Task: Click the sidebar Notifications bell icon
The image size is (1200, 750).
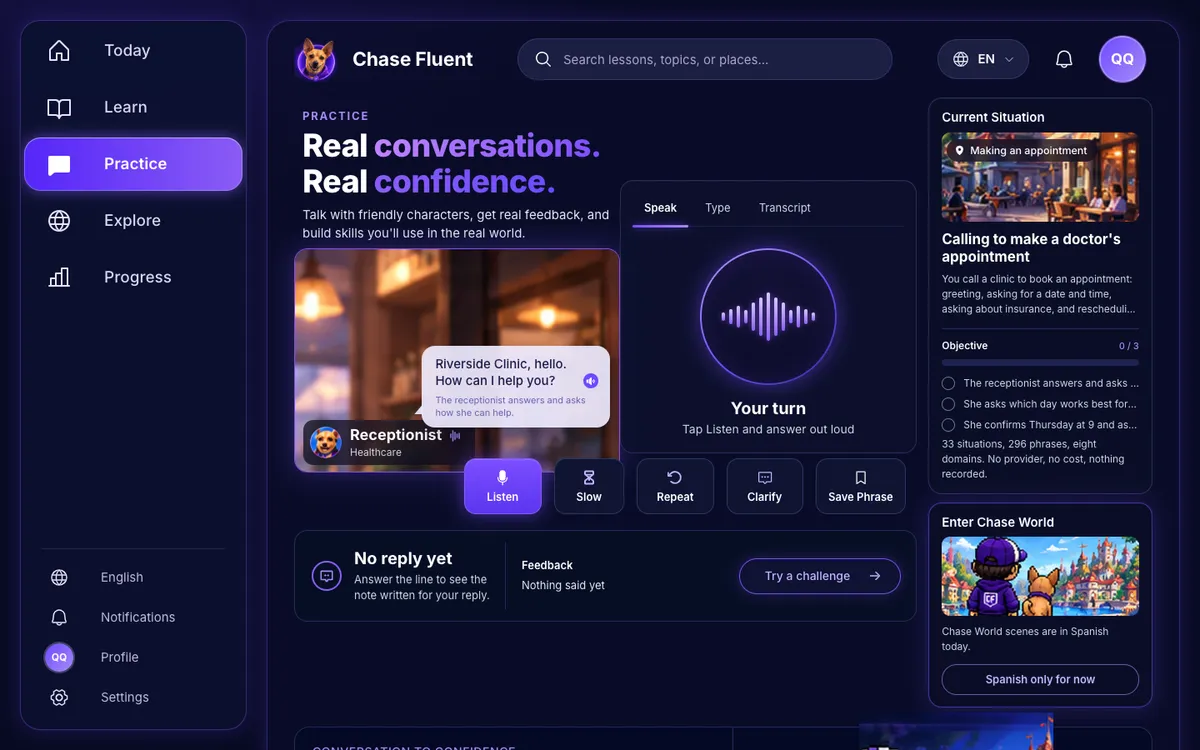Action: coord(59,617)
